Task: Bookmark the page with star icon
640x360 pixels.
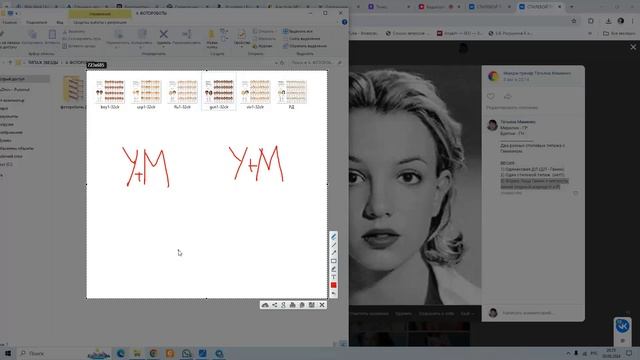Action: coord(574,21)
